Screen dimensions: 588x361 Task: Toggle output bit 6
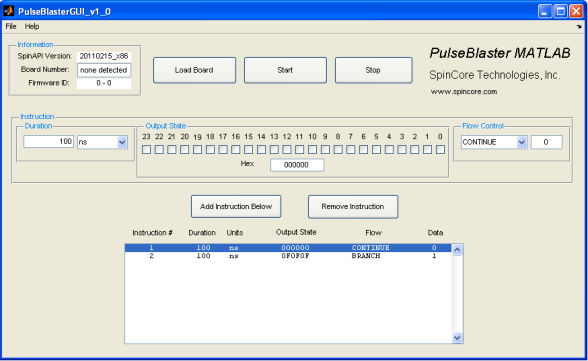(363, 150)
